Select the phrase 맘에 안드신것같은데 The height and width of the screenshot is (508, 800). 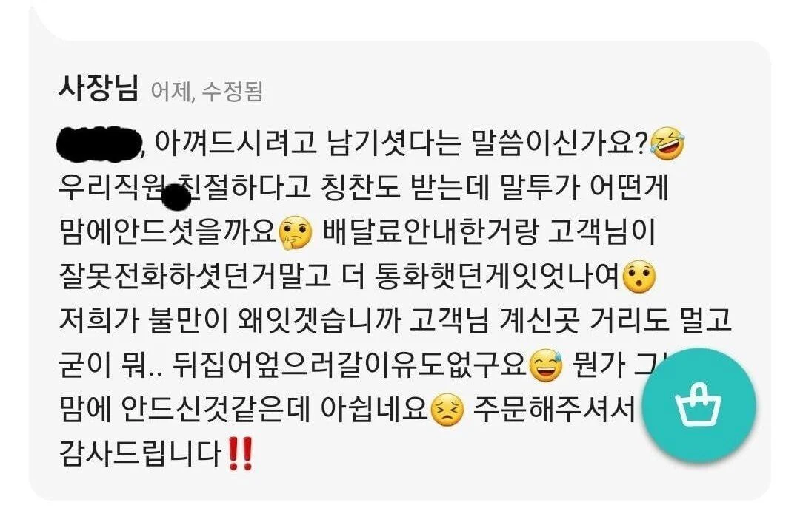185,410
